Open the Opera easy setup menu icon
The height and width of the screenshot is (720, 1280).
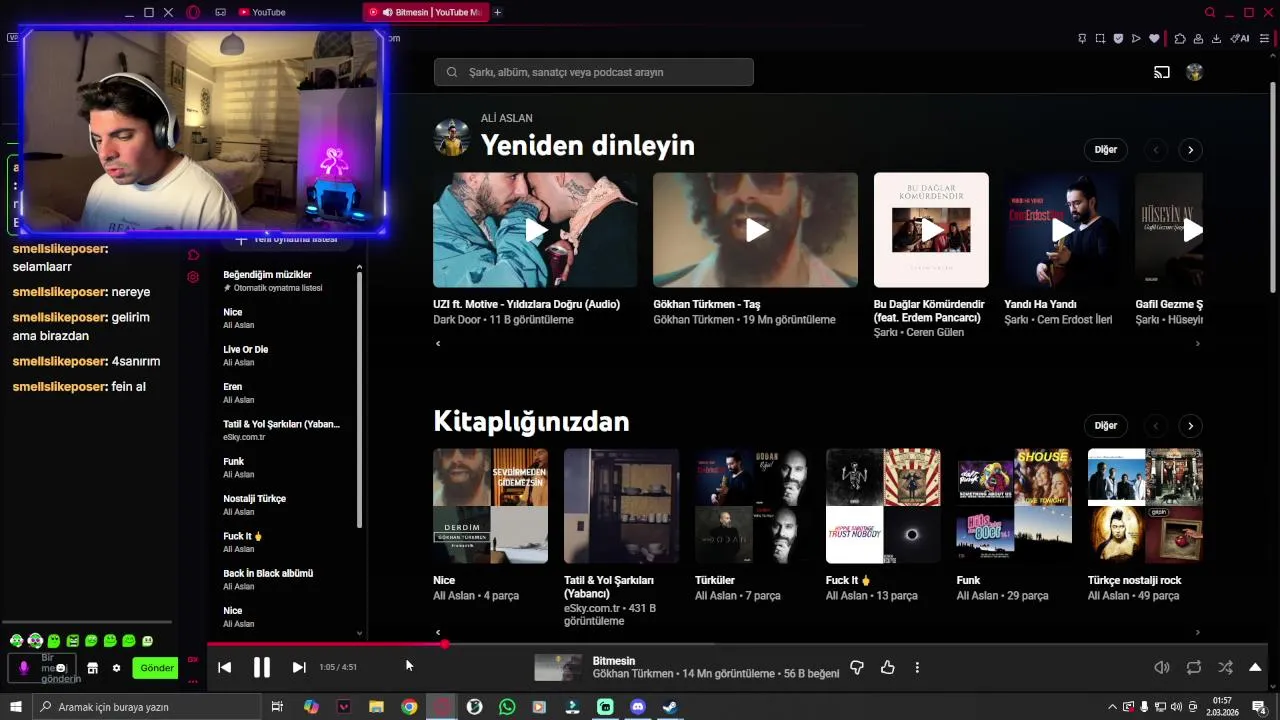1264,39
